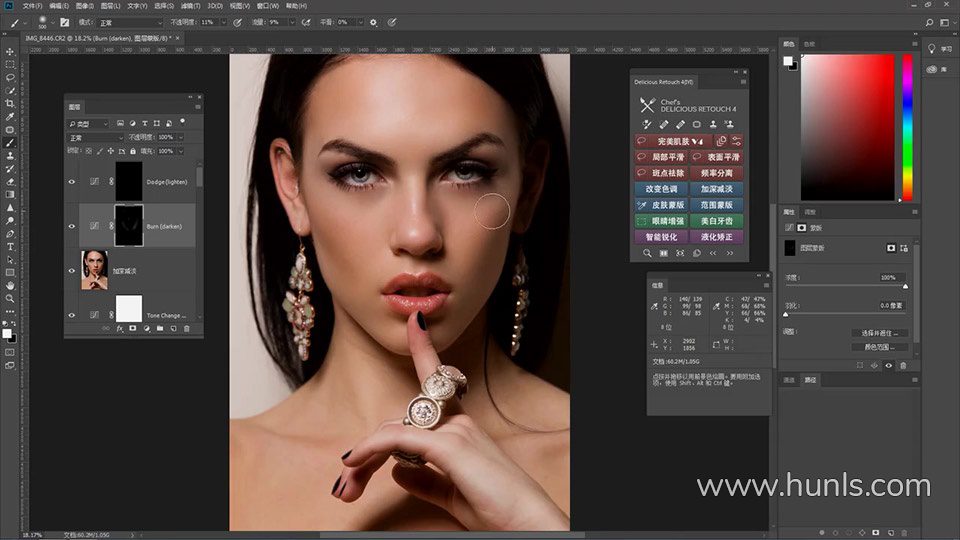Hide the 加深减淡 layer
The image size is (960, 540).
72,271
